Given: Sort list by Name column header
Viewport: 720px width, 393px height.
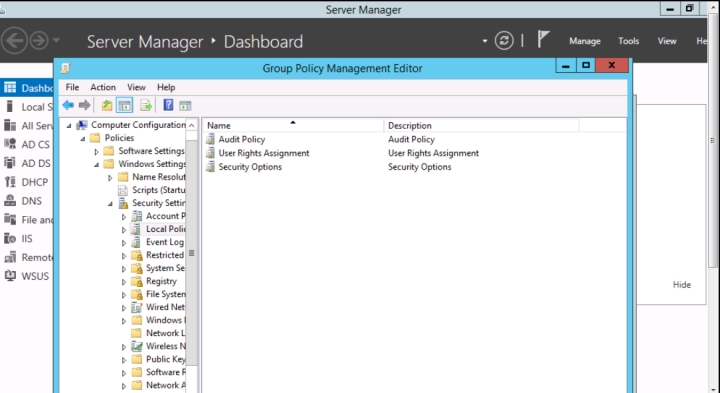Looking at the screenshot, I should pos(292,125).
